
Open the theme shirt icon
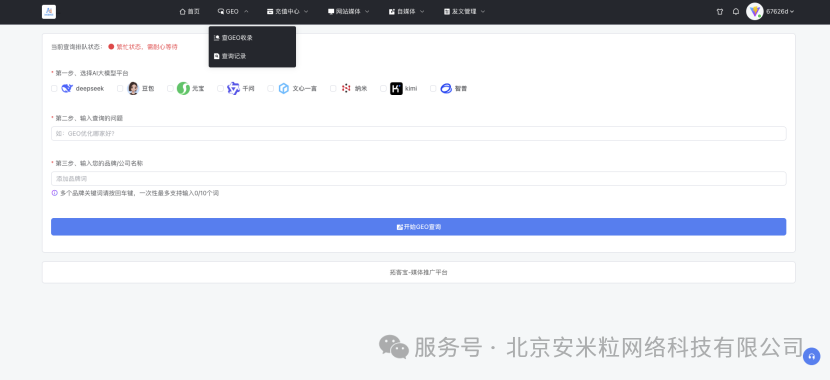click(x=719, y=12)
